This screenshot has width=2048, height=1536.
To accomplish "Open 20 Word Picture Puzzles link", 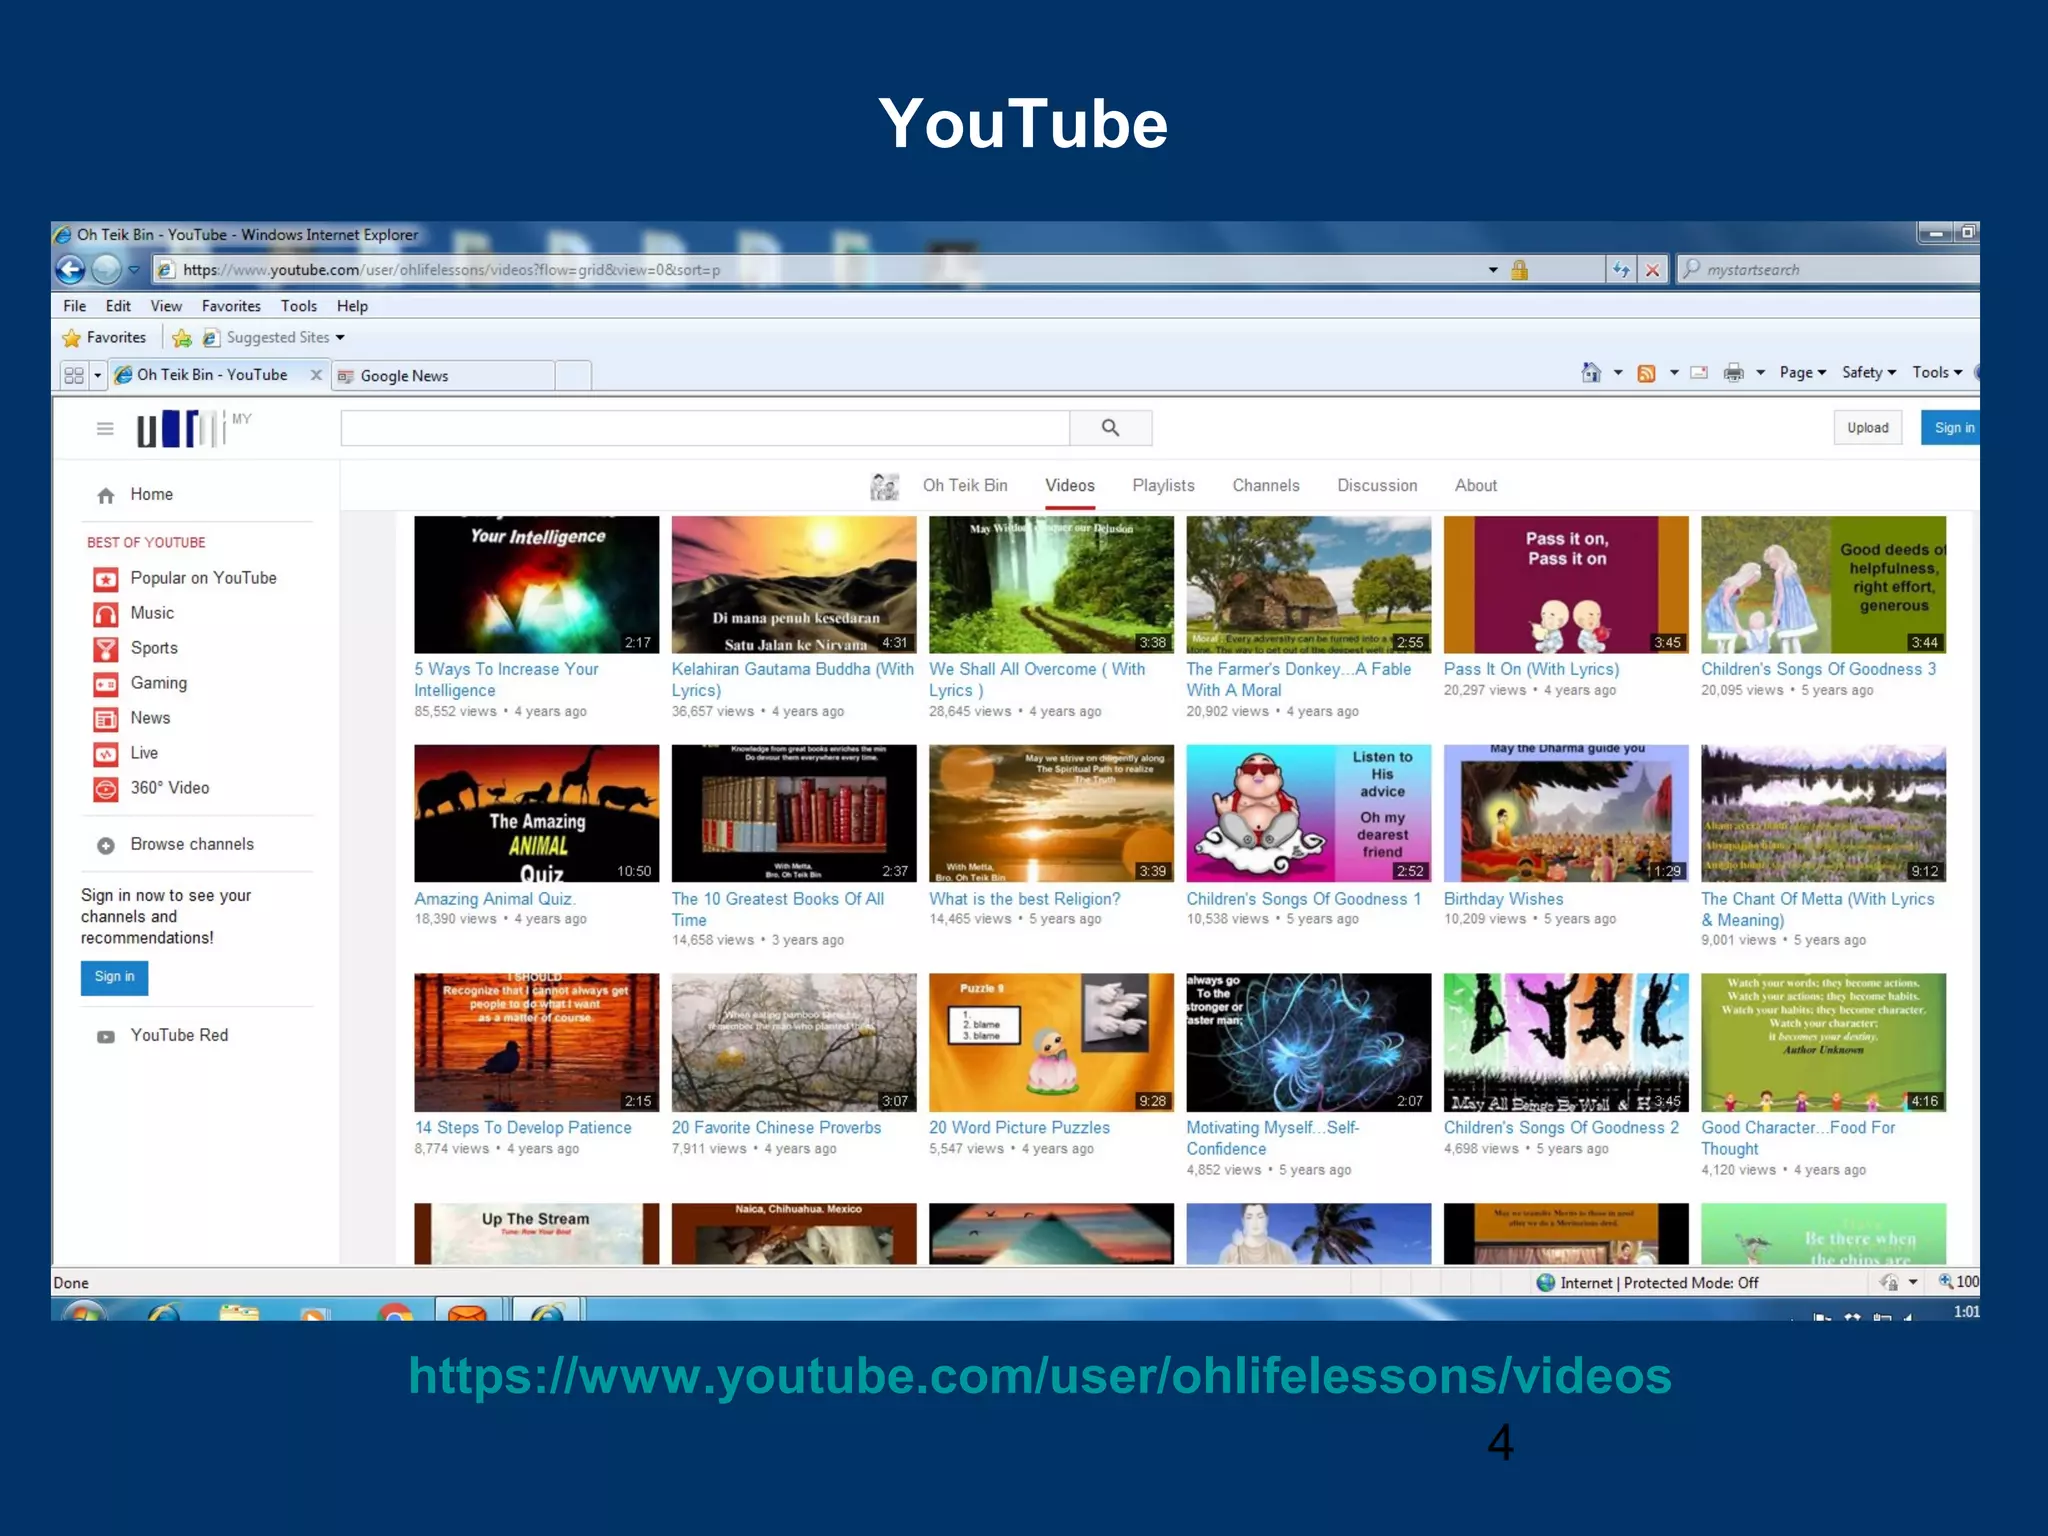I will [1019, 1128].
